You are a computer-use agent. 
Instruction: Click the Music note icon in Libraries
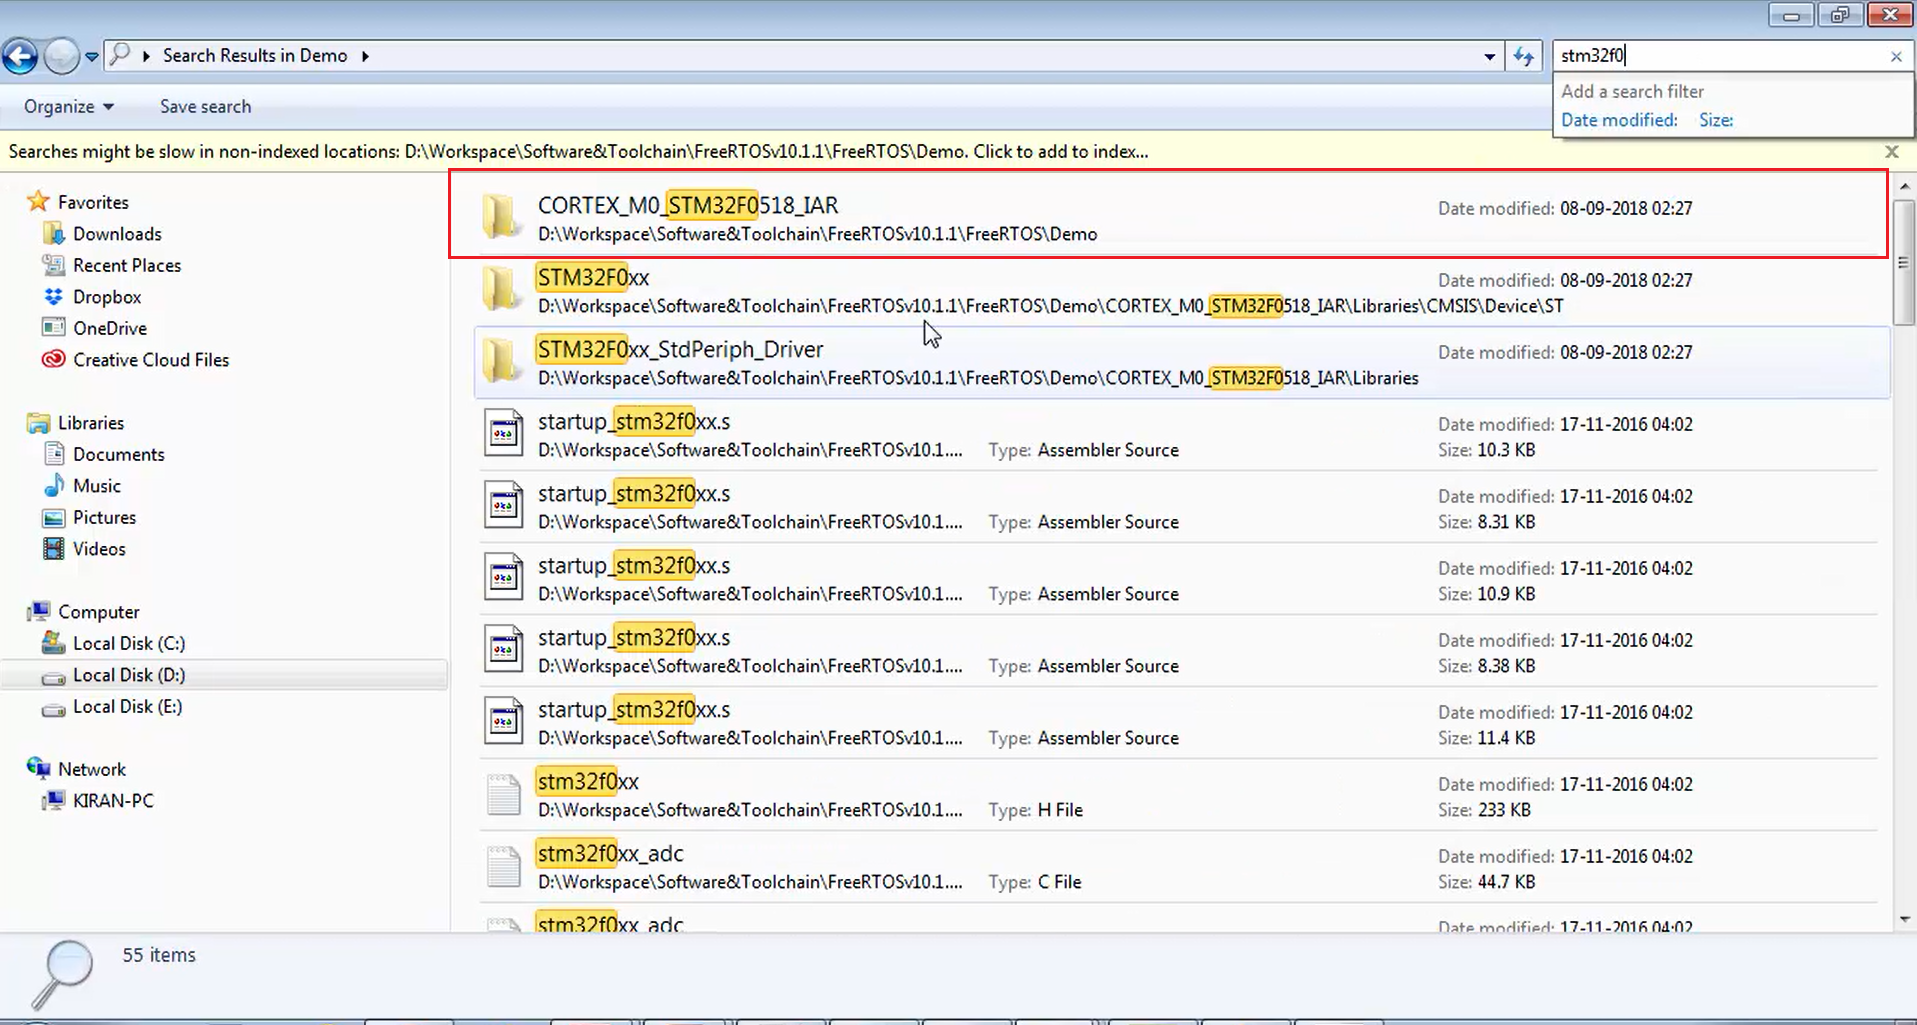click(53, 486)
